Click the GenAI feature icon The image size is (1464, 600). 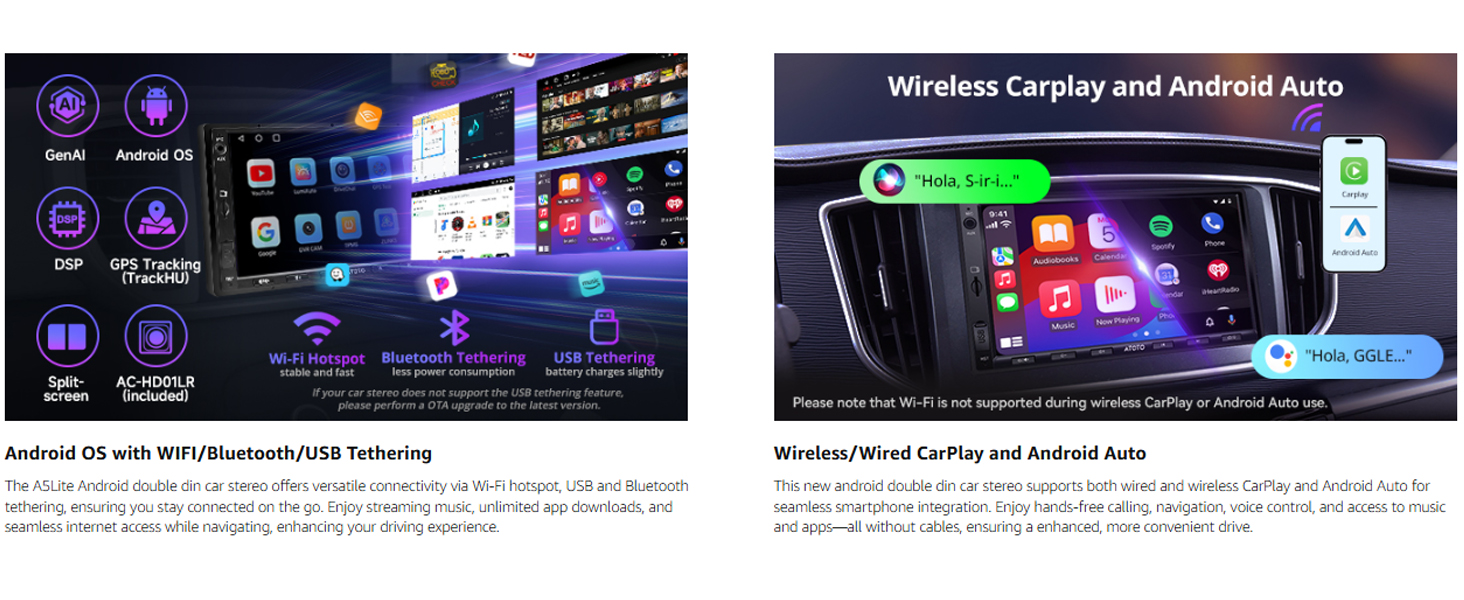click(x=67, y=106)
